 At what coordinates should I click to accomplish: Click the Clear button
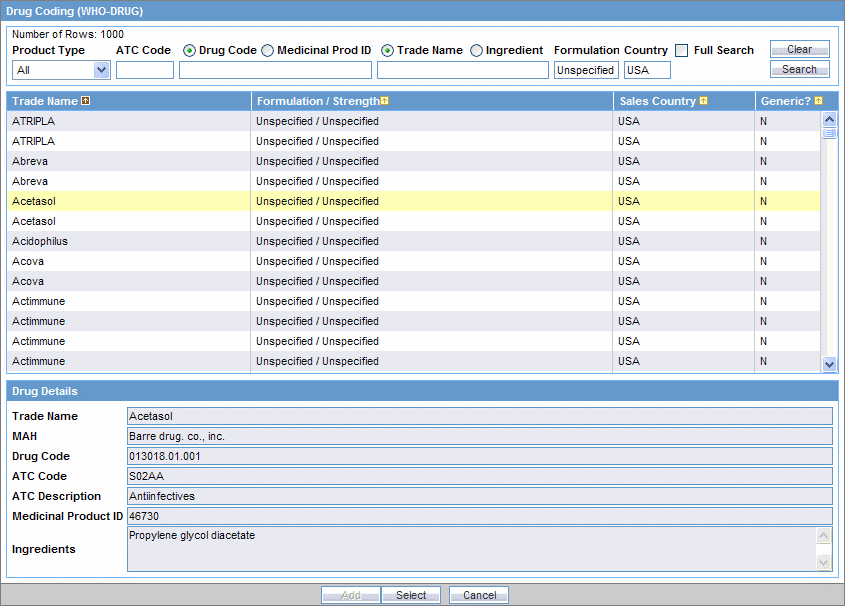point(799,49)
